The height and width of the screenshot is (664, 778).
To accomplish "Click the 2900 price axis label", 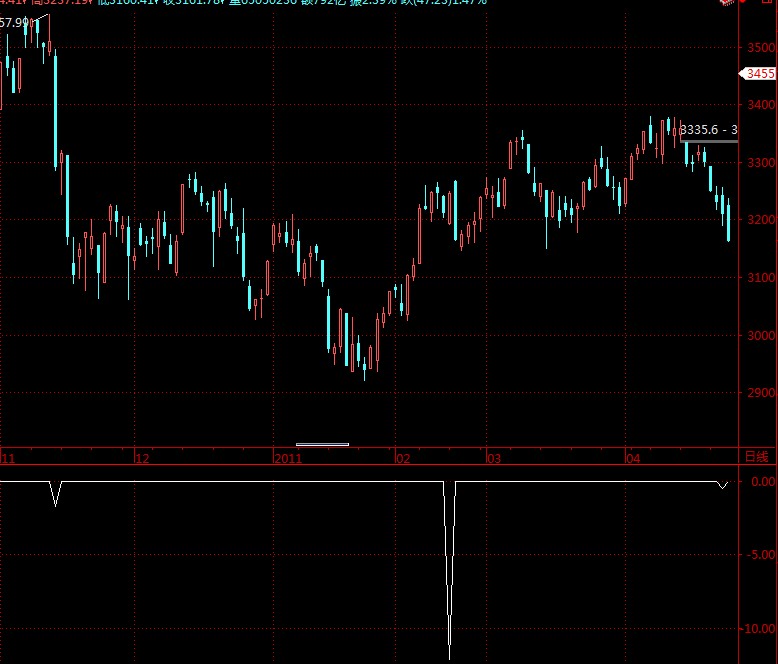I will click(x=761, y=393).
